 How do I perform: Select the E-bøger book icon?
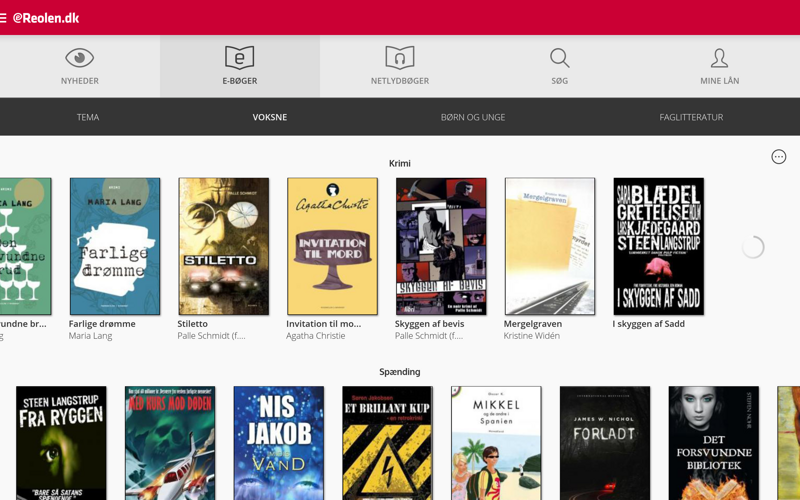coord(240,58)
